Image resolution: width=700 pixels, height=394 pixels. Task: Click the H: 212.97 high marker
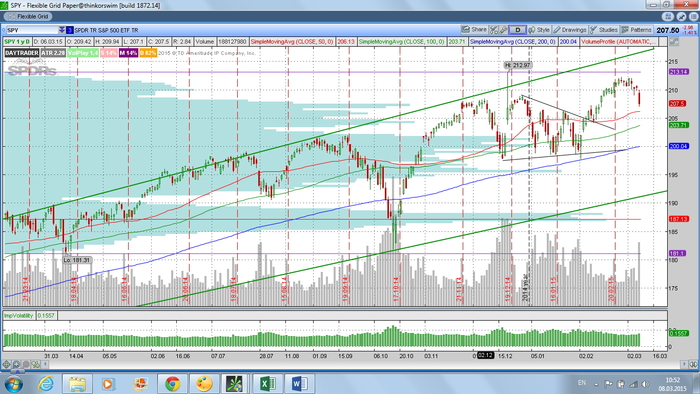(x=518, y=65)
